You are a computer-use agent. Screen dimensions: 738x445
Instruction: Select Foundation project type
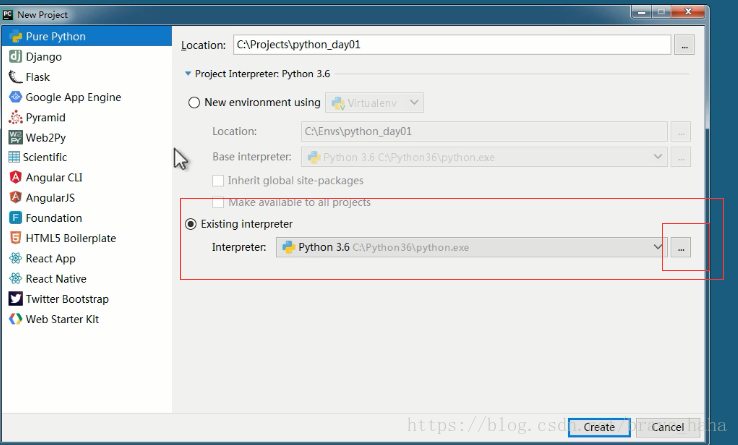pyautogui.click(x=87, y=218)
